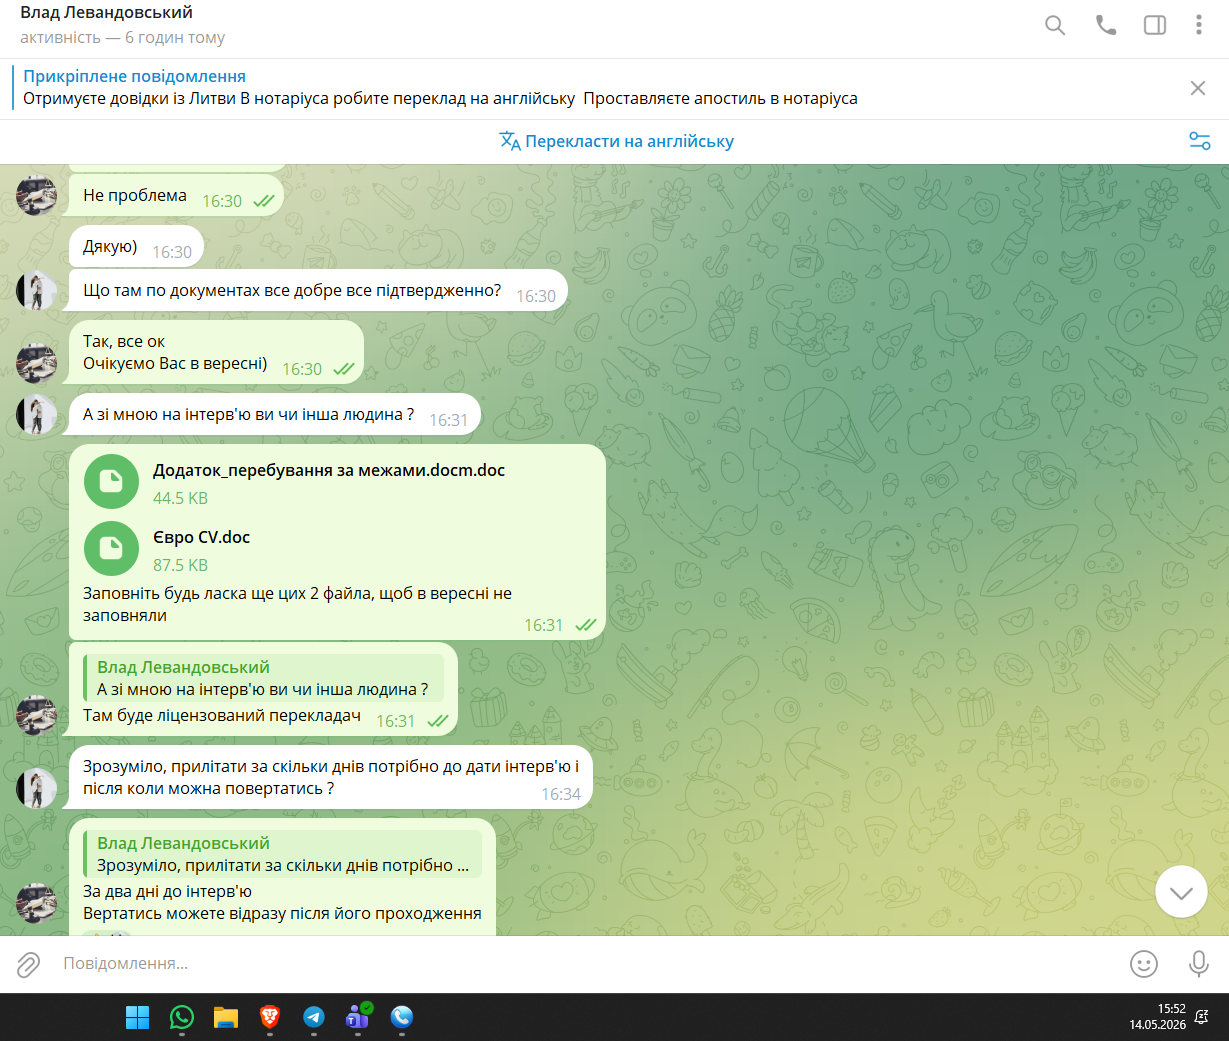1229x1041 pixels.
Task: Toggle the side panel icon in header
Action: [1155, 25]
